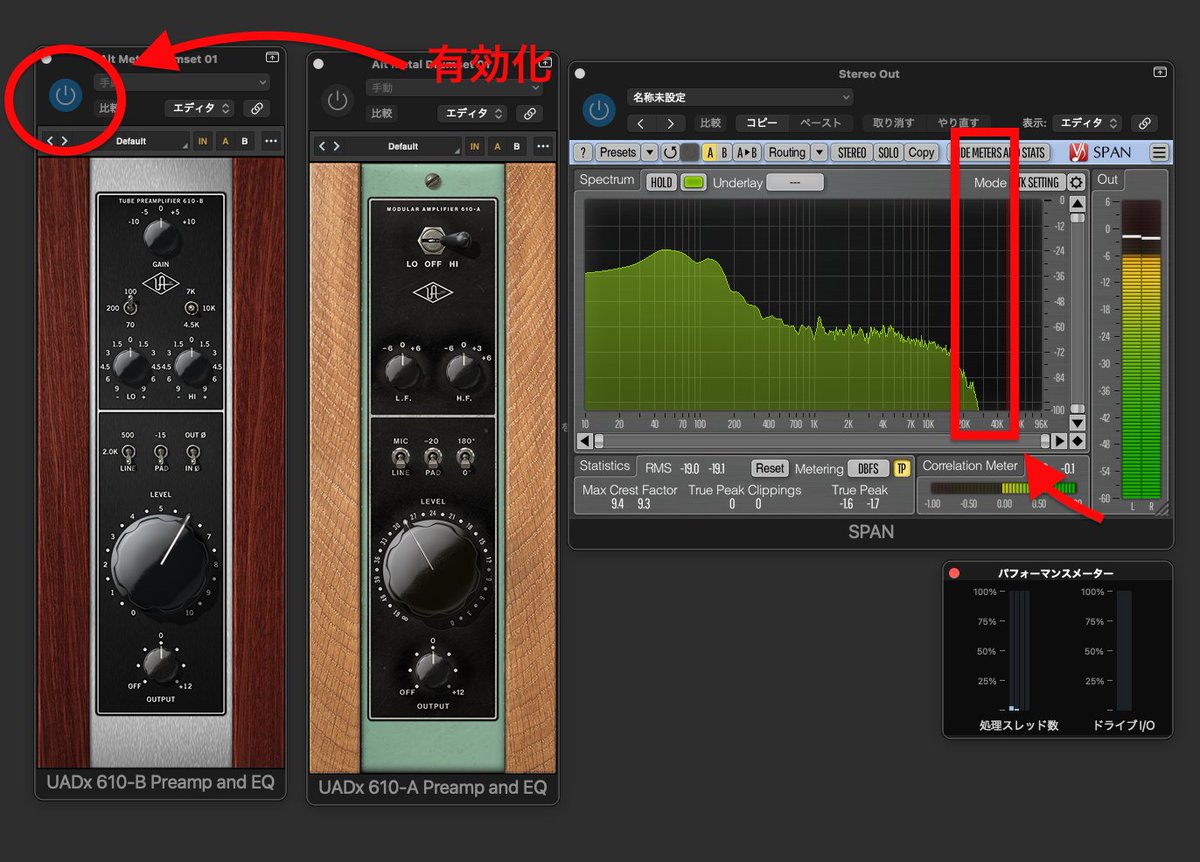Go to next preset in 610-B toolbar
Image resolution: width=1200 pixels, height=862 pixels.
click(64, 141)
